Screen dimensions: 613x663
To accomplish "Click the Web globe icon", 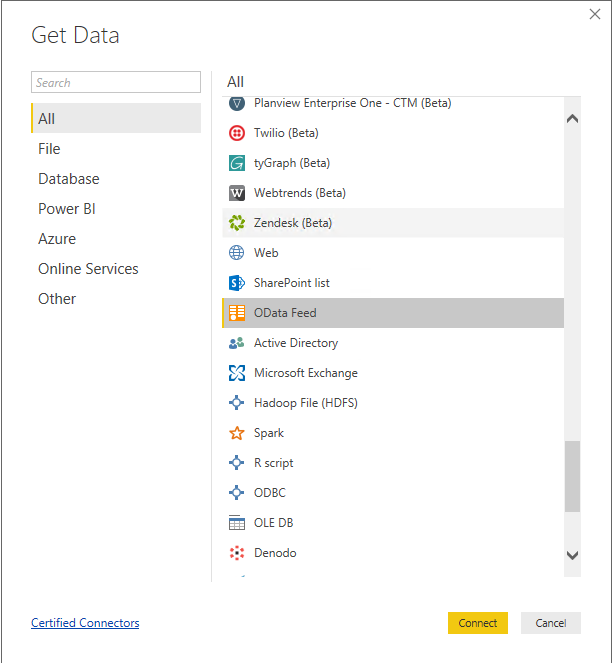I will click(x=237, y=253).
